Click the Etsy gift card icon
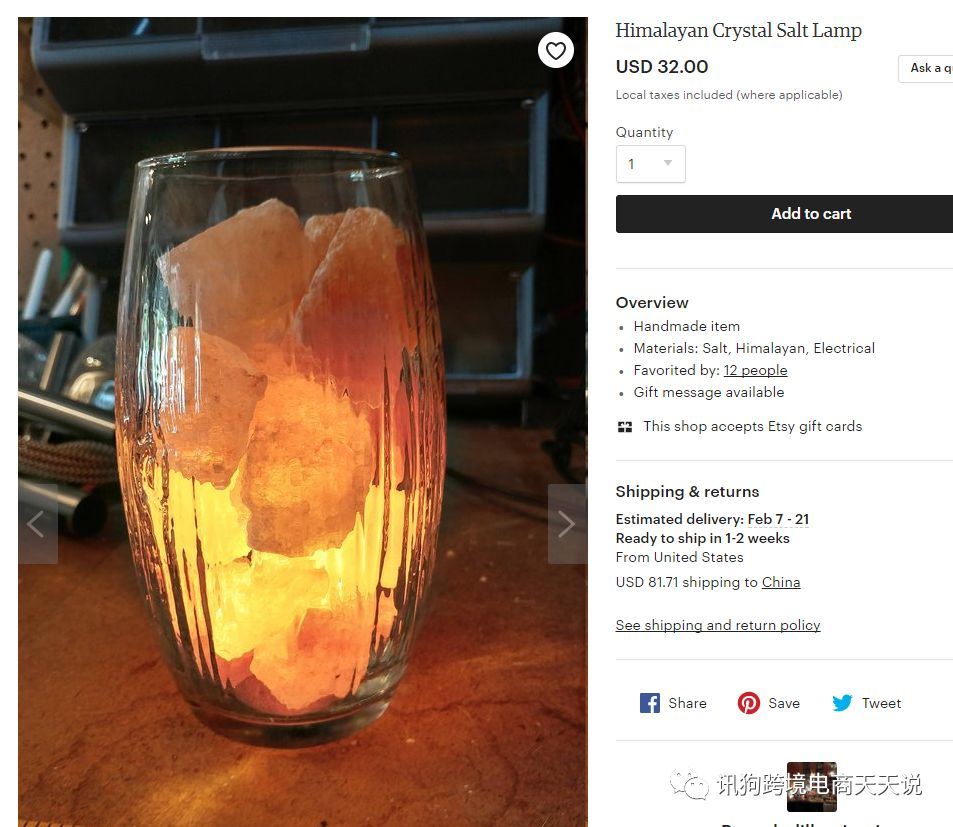Viewport: 953px width, 827px height. (x=625, y=427)
